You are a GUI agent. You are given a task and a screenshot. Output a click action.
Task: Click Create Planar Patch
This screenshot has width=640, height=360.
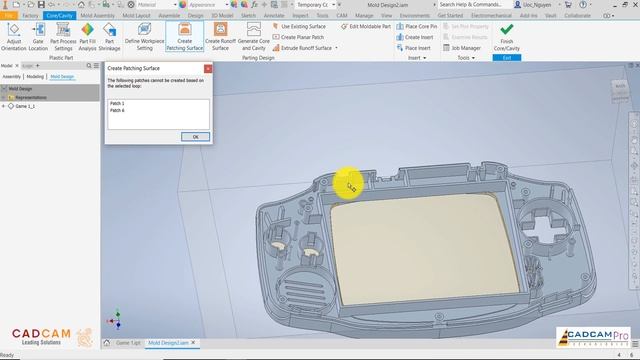298,37
